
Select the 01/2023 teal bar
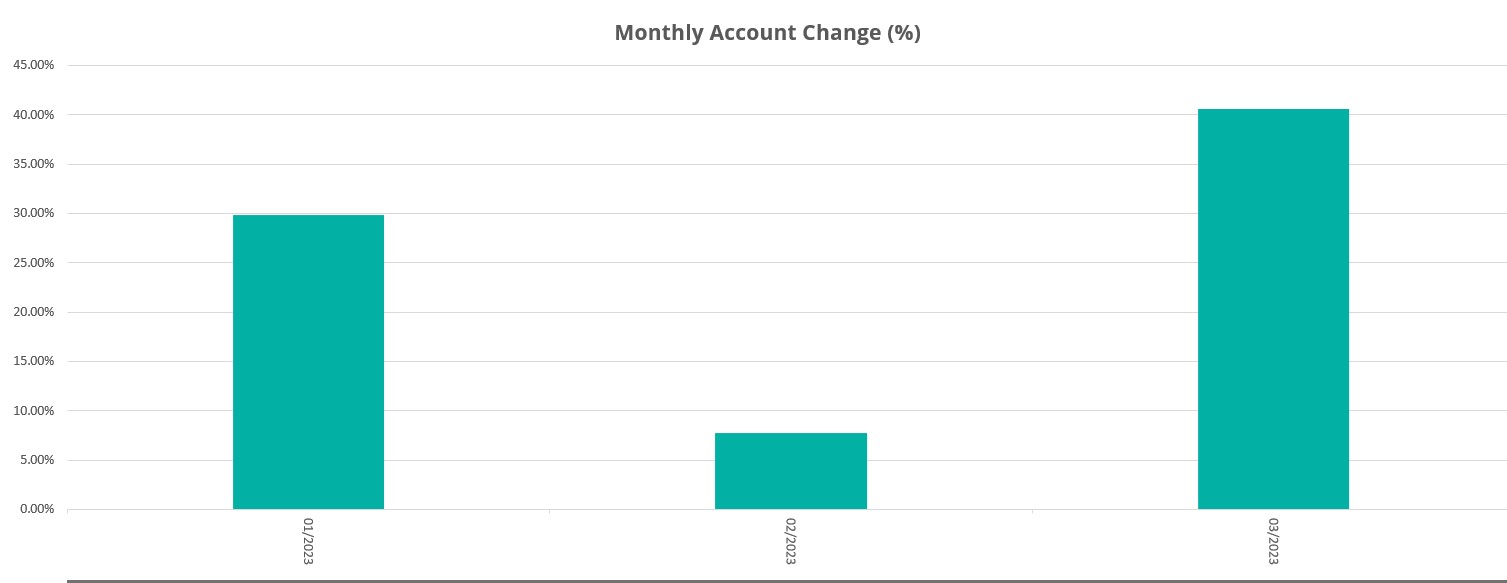[308, 362]
